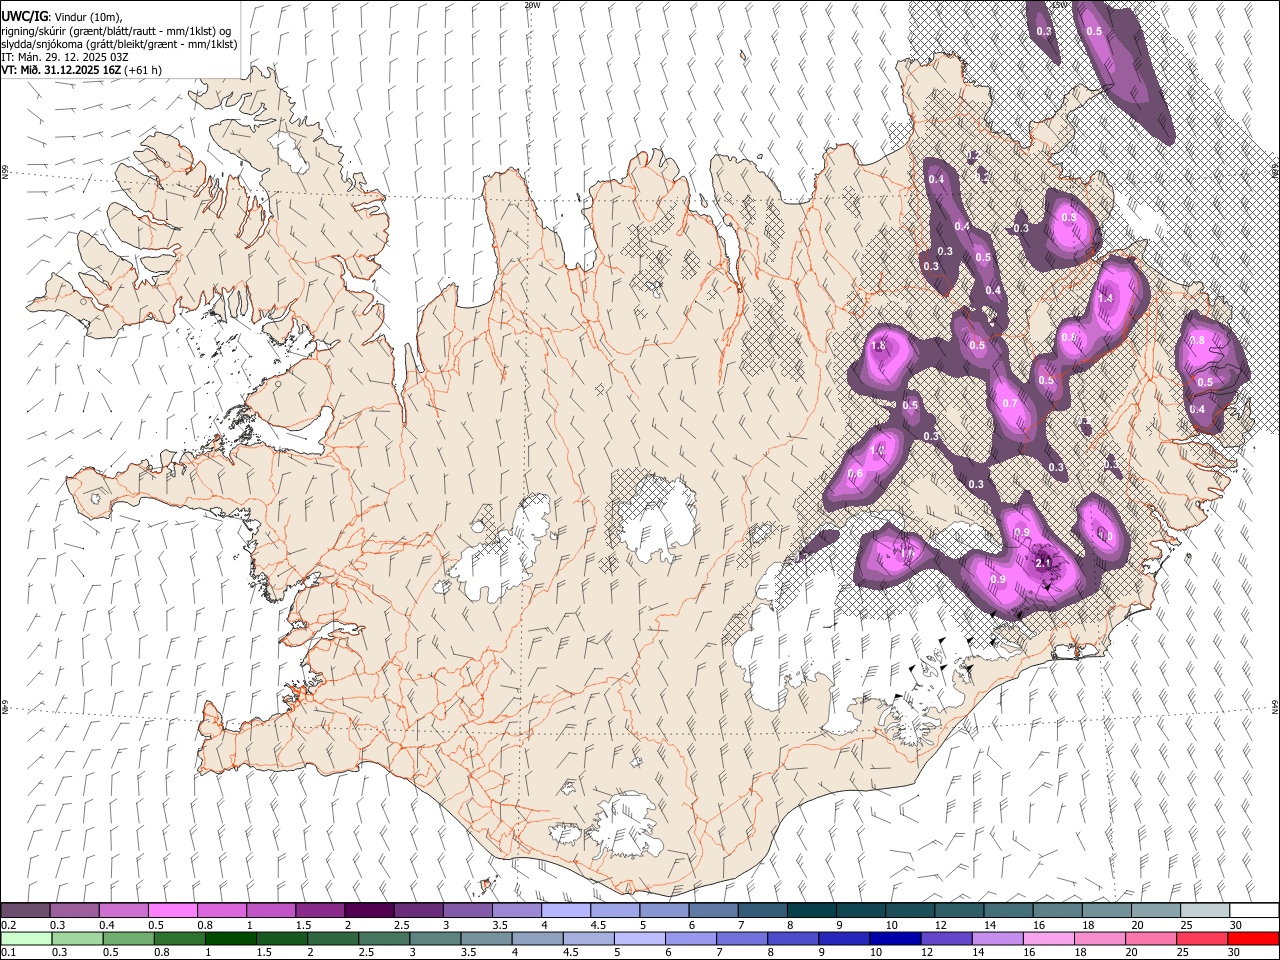Select lower scale swatch starting at 1.5
The image size is (1280, 960).
coord(281,938)
